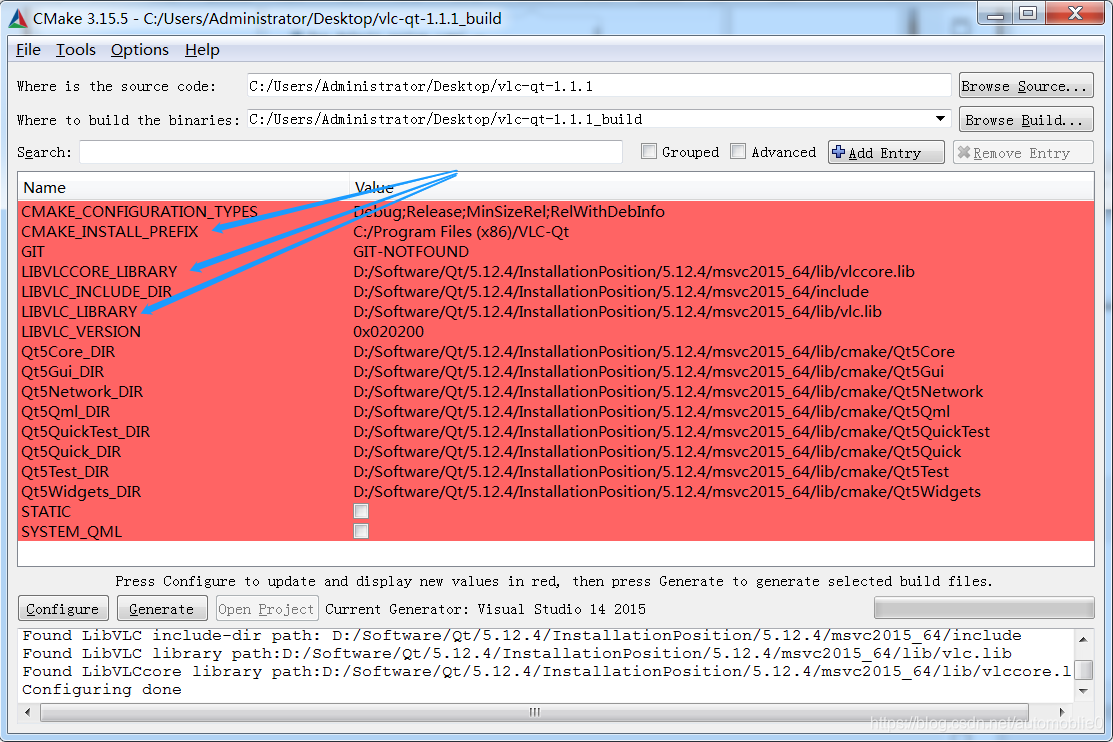Select the Qt5Core_DIR entry
The width and height of the screenshot is (1113, 742).
tap(68, 351)
